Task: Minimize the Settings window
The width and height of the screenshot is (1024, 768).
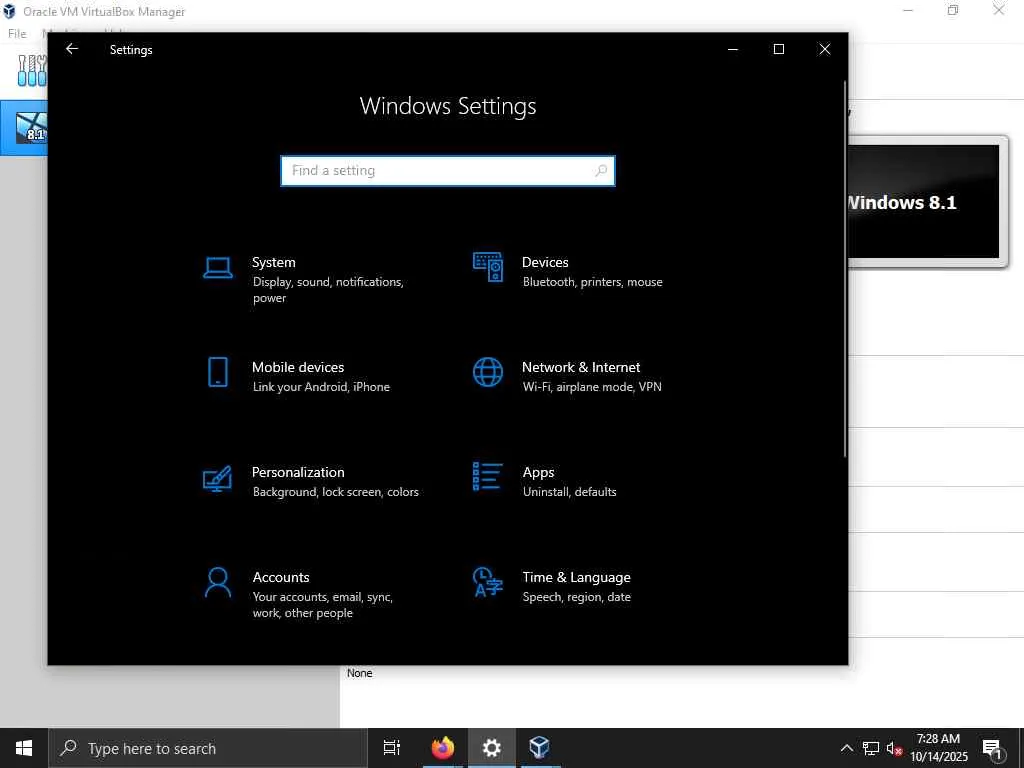Action: (x=733, y=49)
